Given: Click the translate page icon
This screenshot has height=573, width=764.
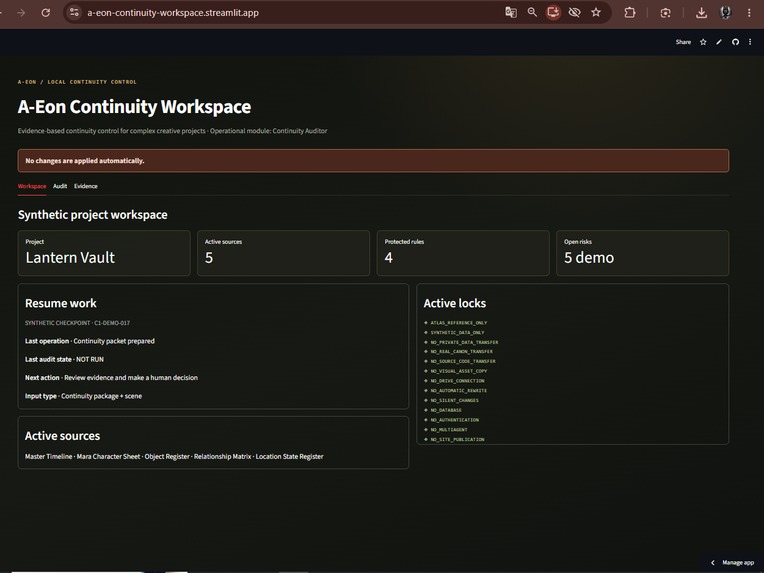Looking at the screenshot, I should (511, 13).
